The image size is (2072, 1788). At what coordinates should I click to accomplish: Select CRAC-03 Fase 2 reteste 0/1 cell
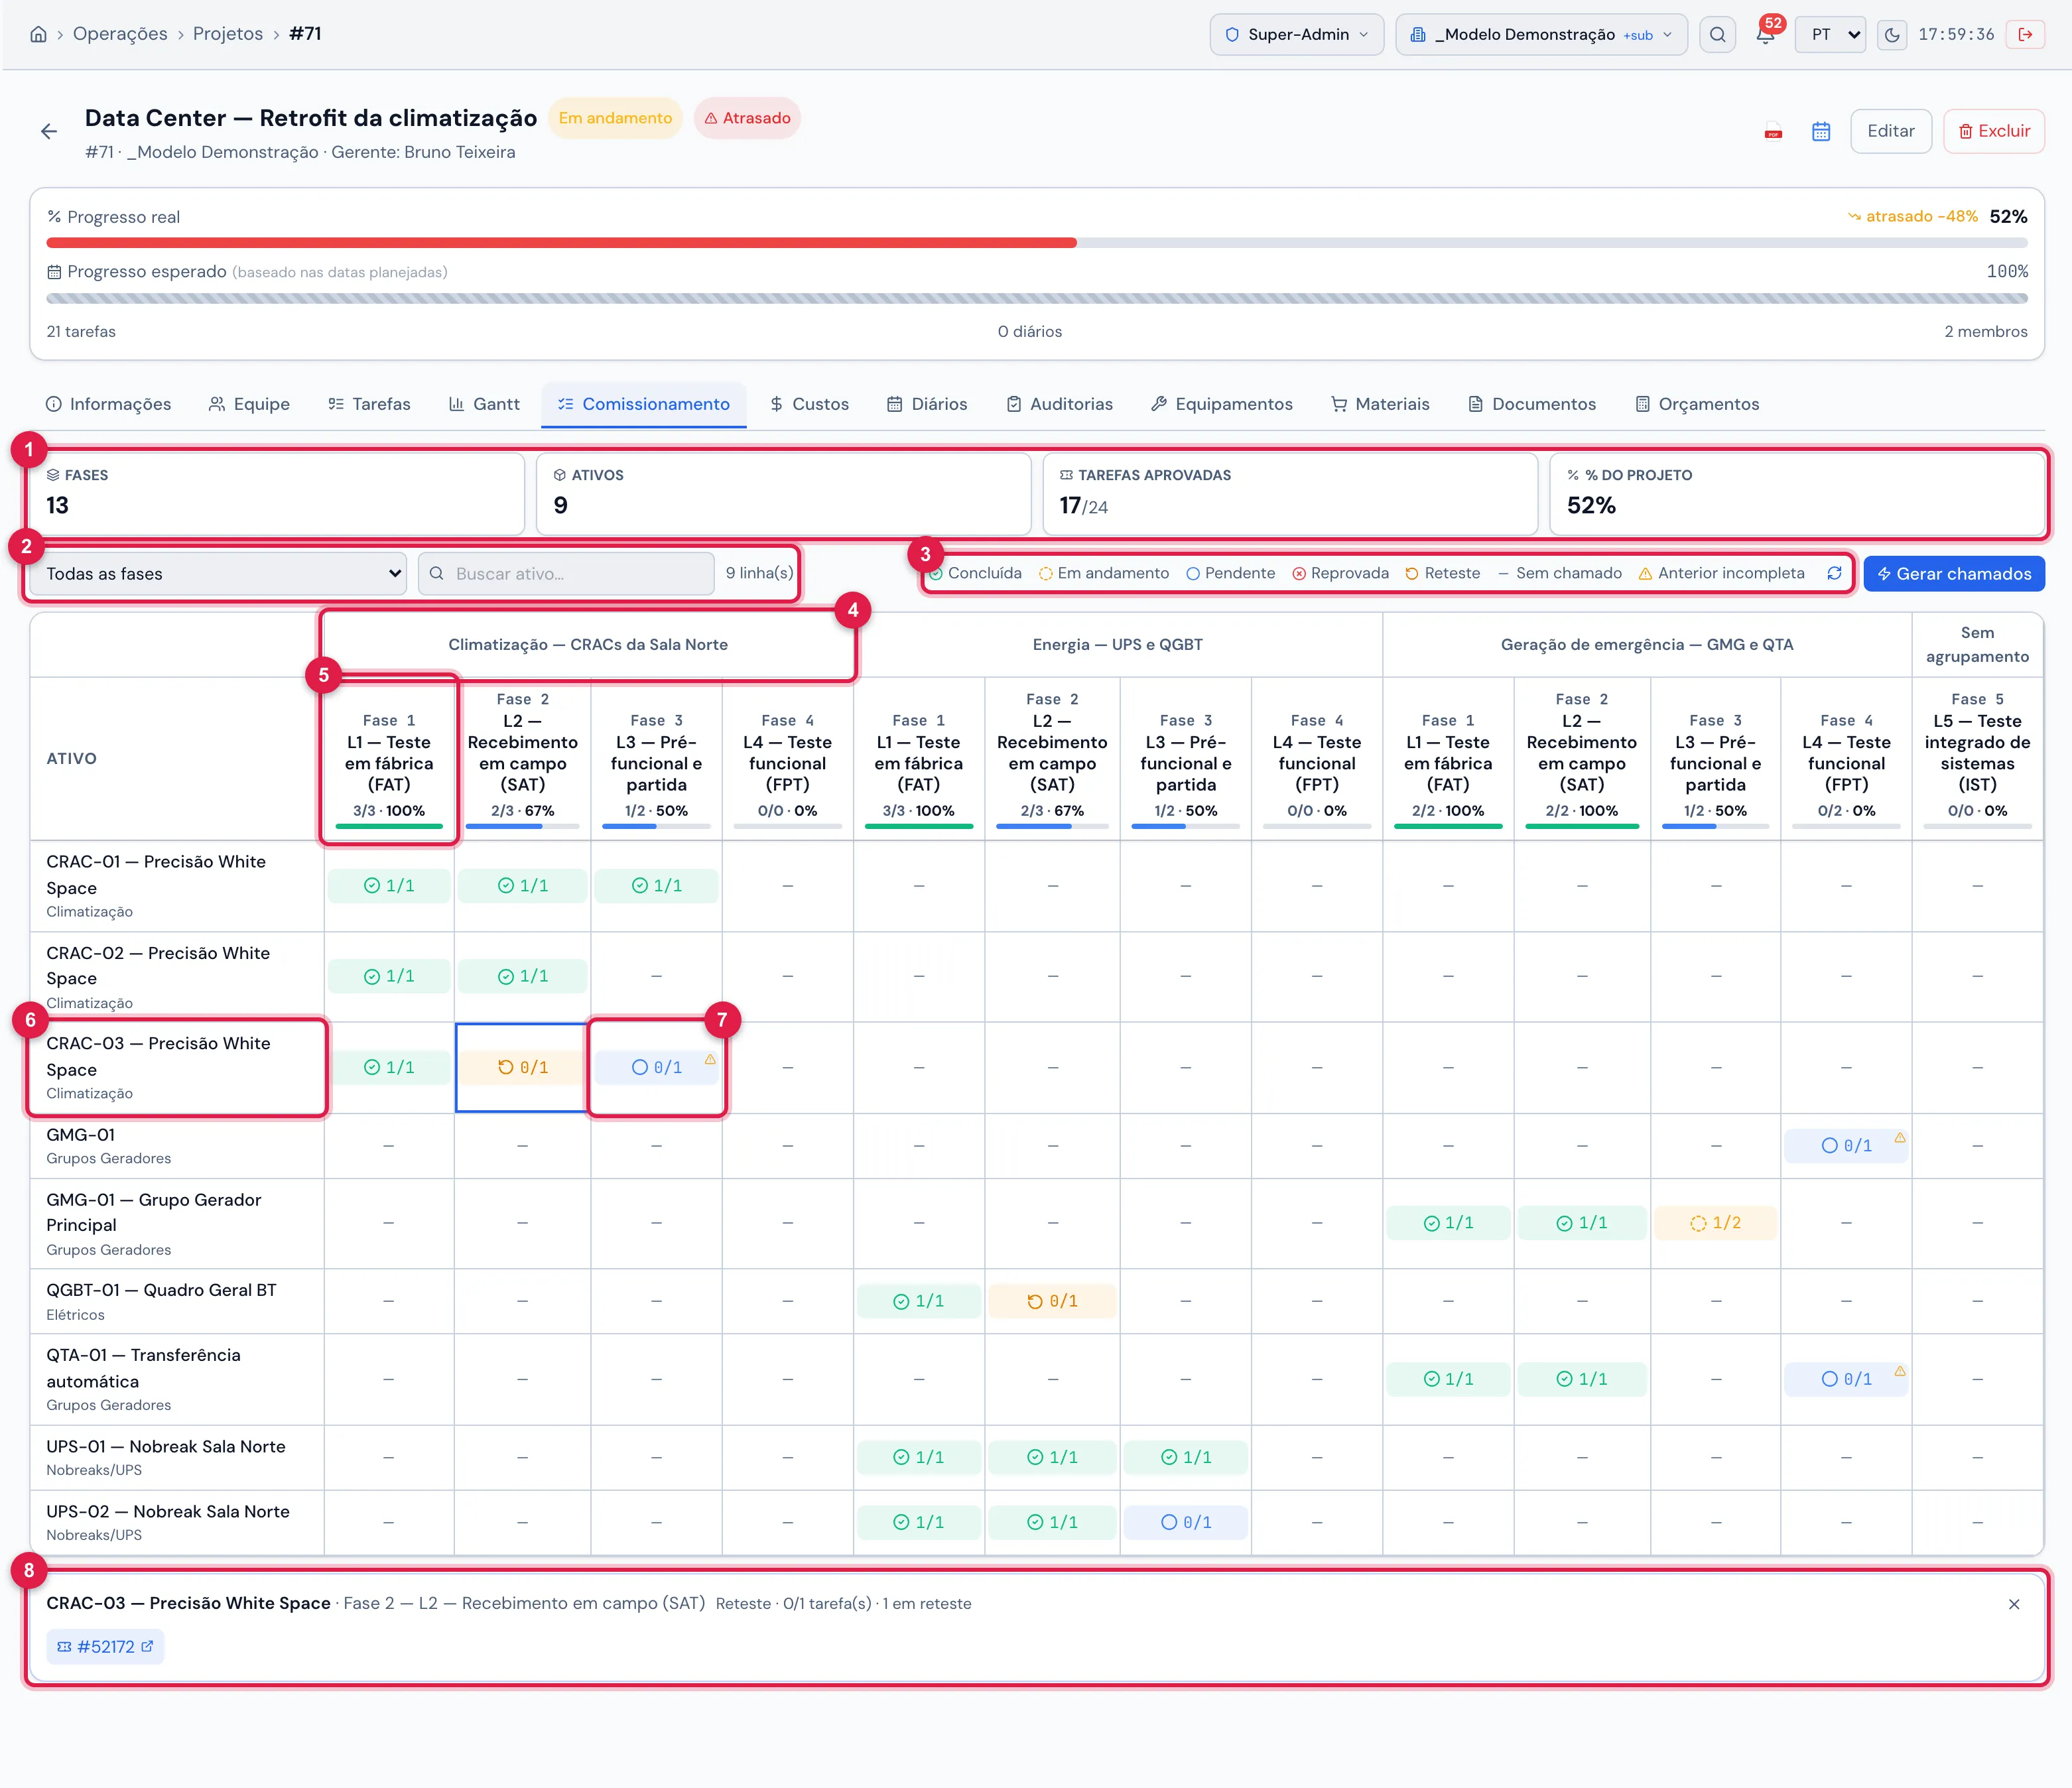tap(523, 1068)
